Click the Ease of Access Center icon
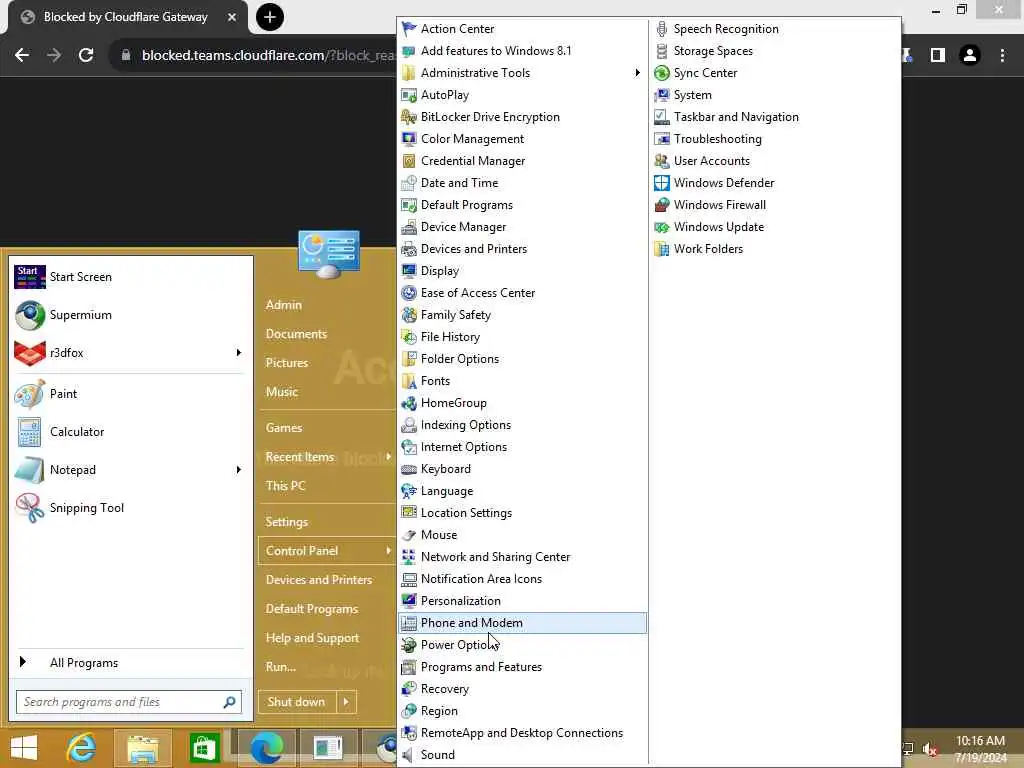The height and width of the screenshot is (768, 1024). 409,293
